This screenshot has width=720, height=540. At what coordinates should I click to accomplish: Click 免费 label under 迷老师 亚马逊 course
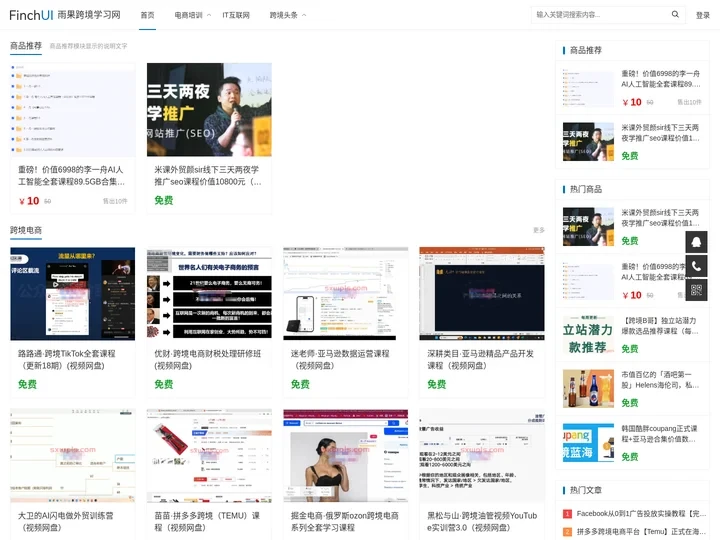[x=300, y=384]
